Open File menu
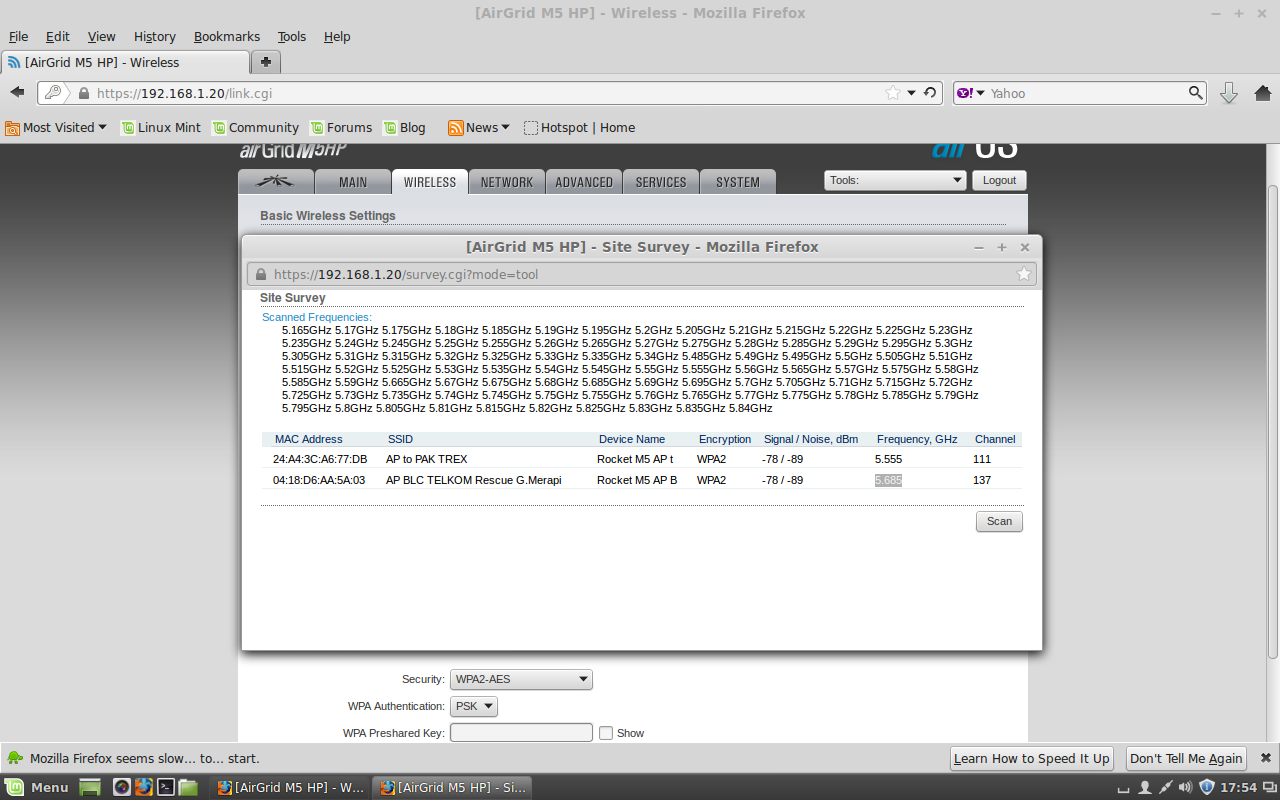The width and height of the screenshot is (1280, 800). [x=18, y=36]
